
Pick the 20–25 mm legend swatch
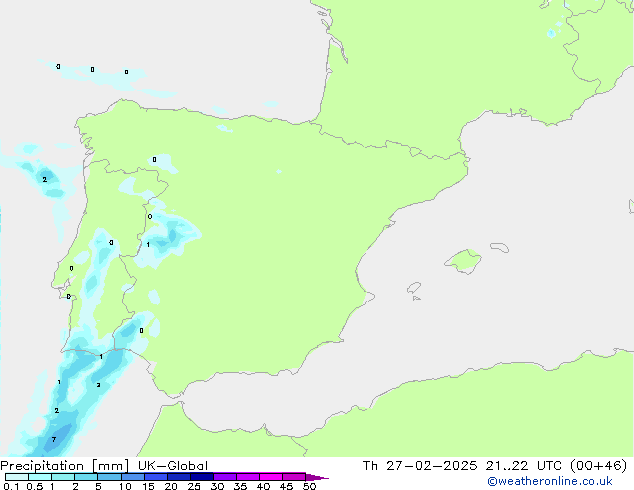(178, 477)
